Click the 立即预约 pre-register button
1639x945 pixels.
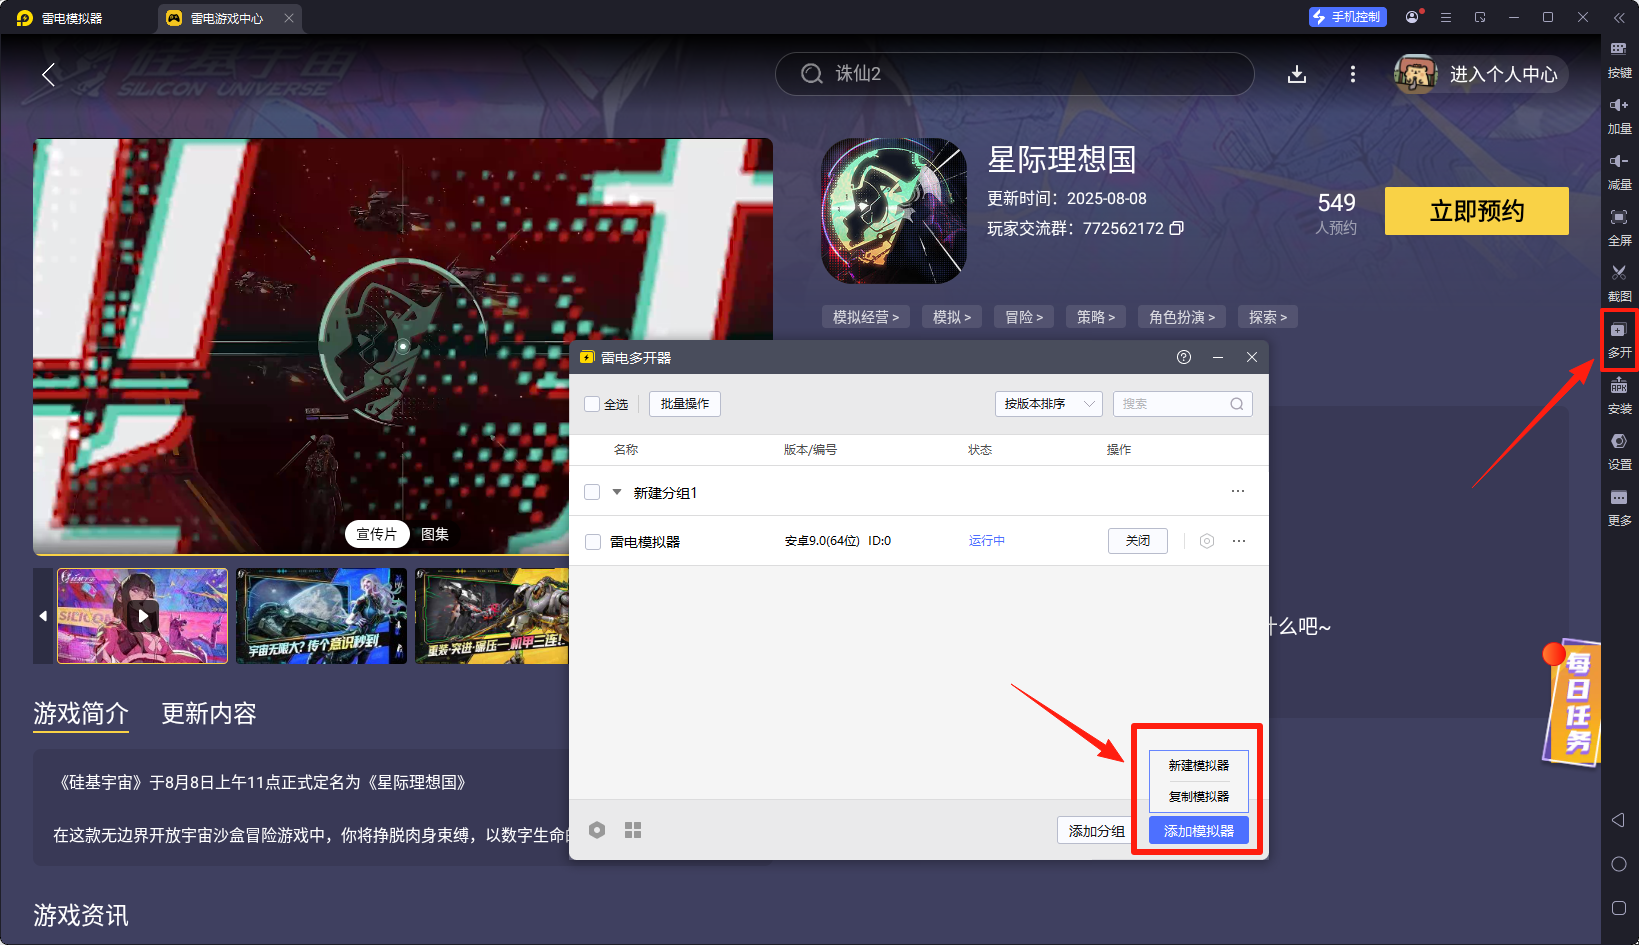point(1477,211)
